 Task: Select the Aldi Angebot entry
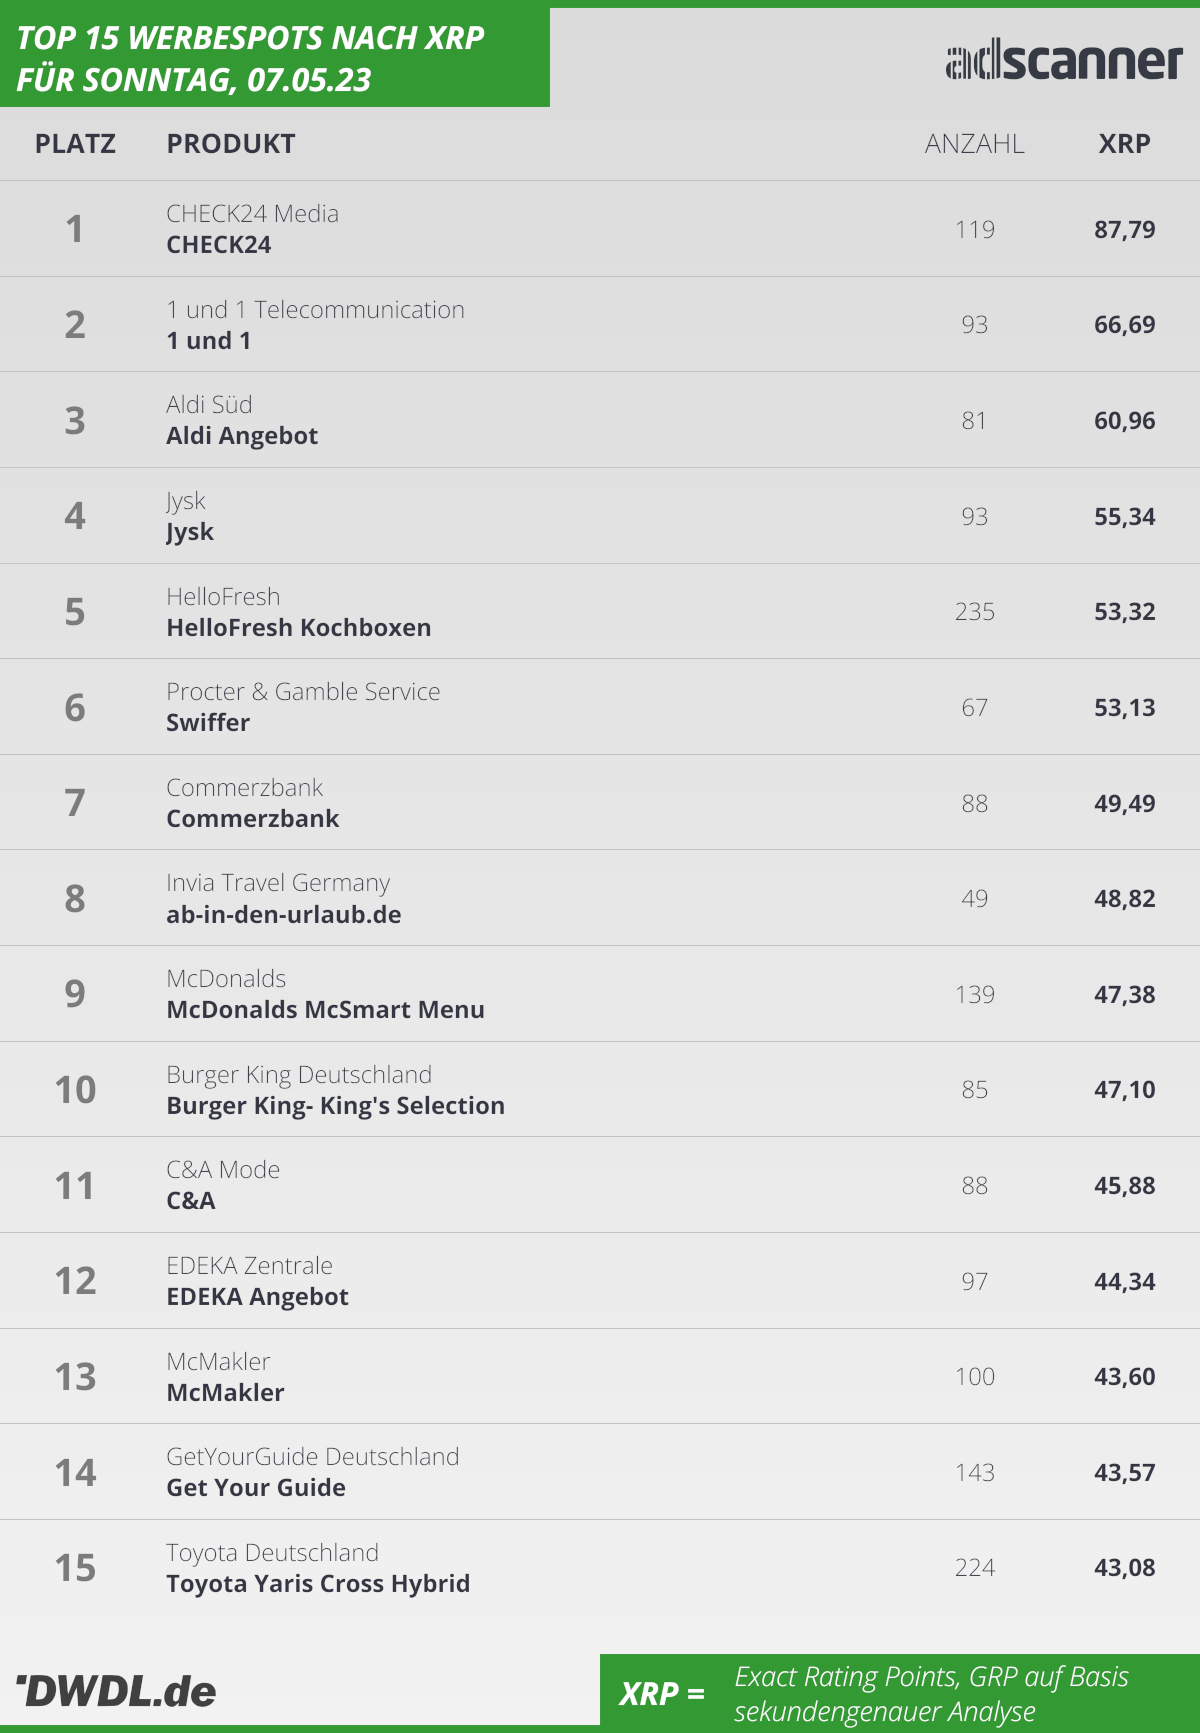(242, 436)
